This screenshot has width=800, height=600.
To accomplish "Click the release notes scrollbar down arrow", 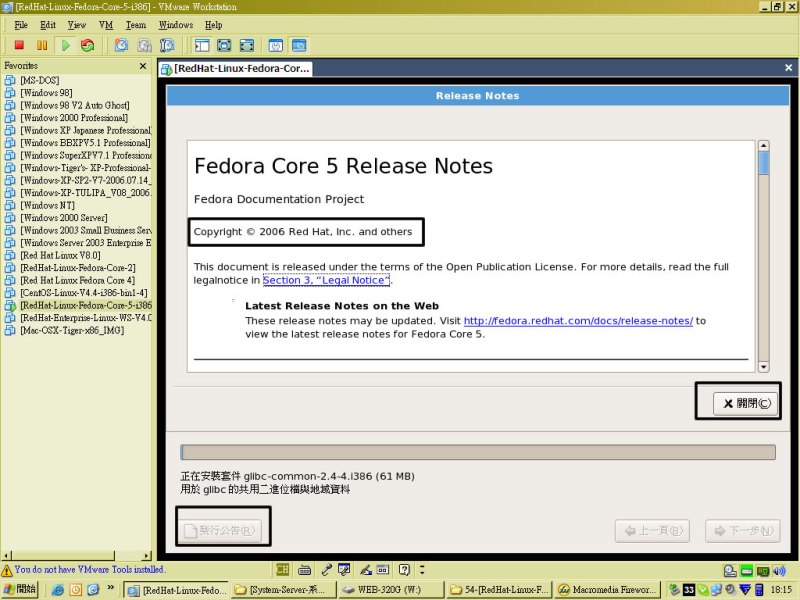I will [764, 366].
